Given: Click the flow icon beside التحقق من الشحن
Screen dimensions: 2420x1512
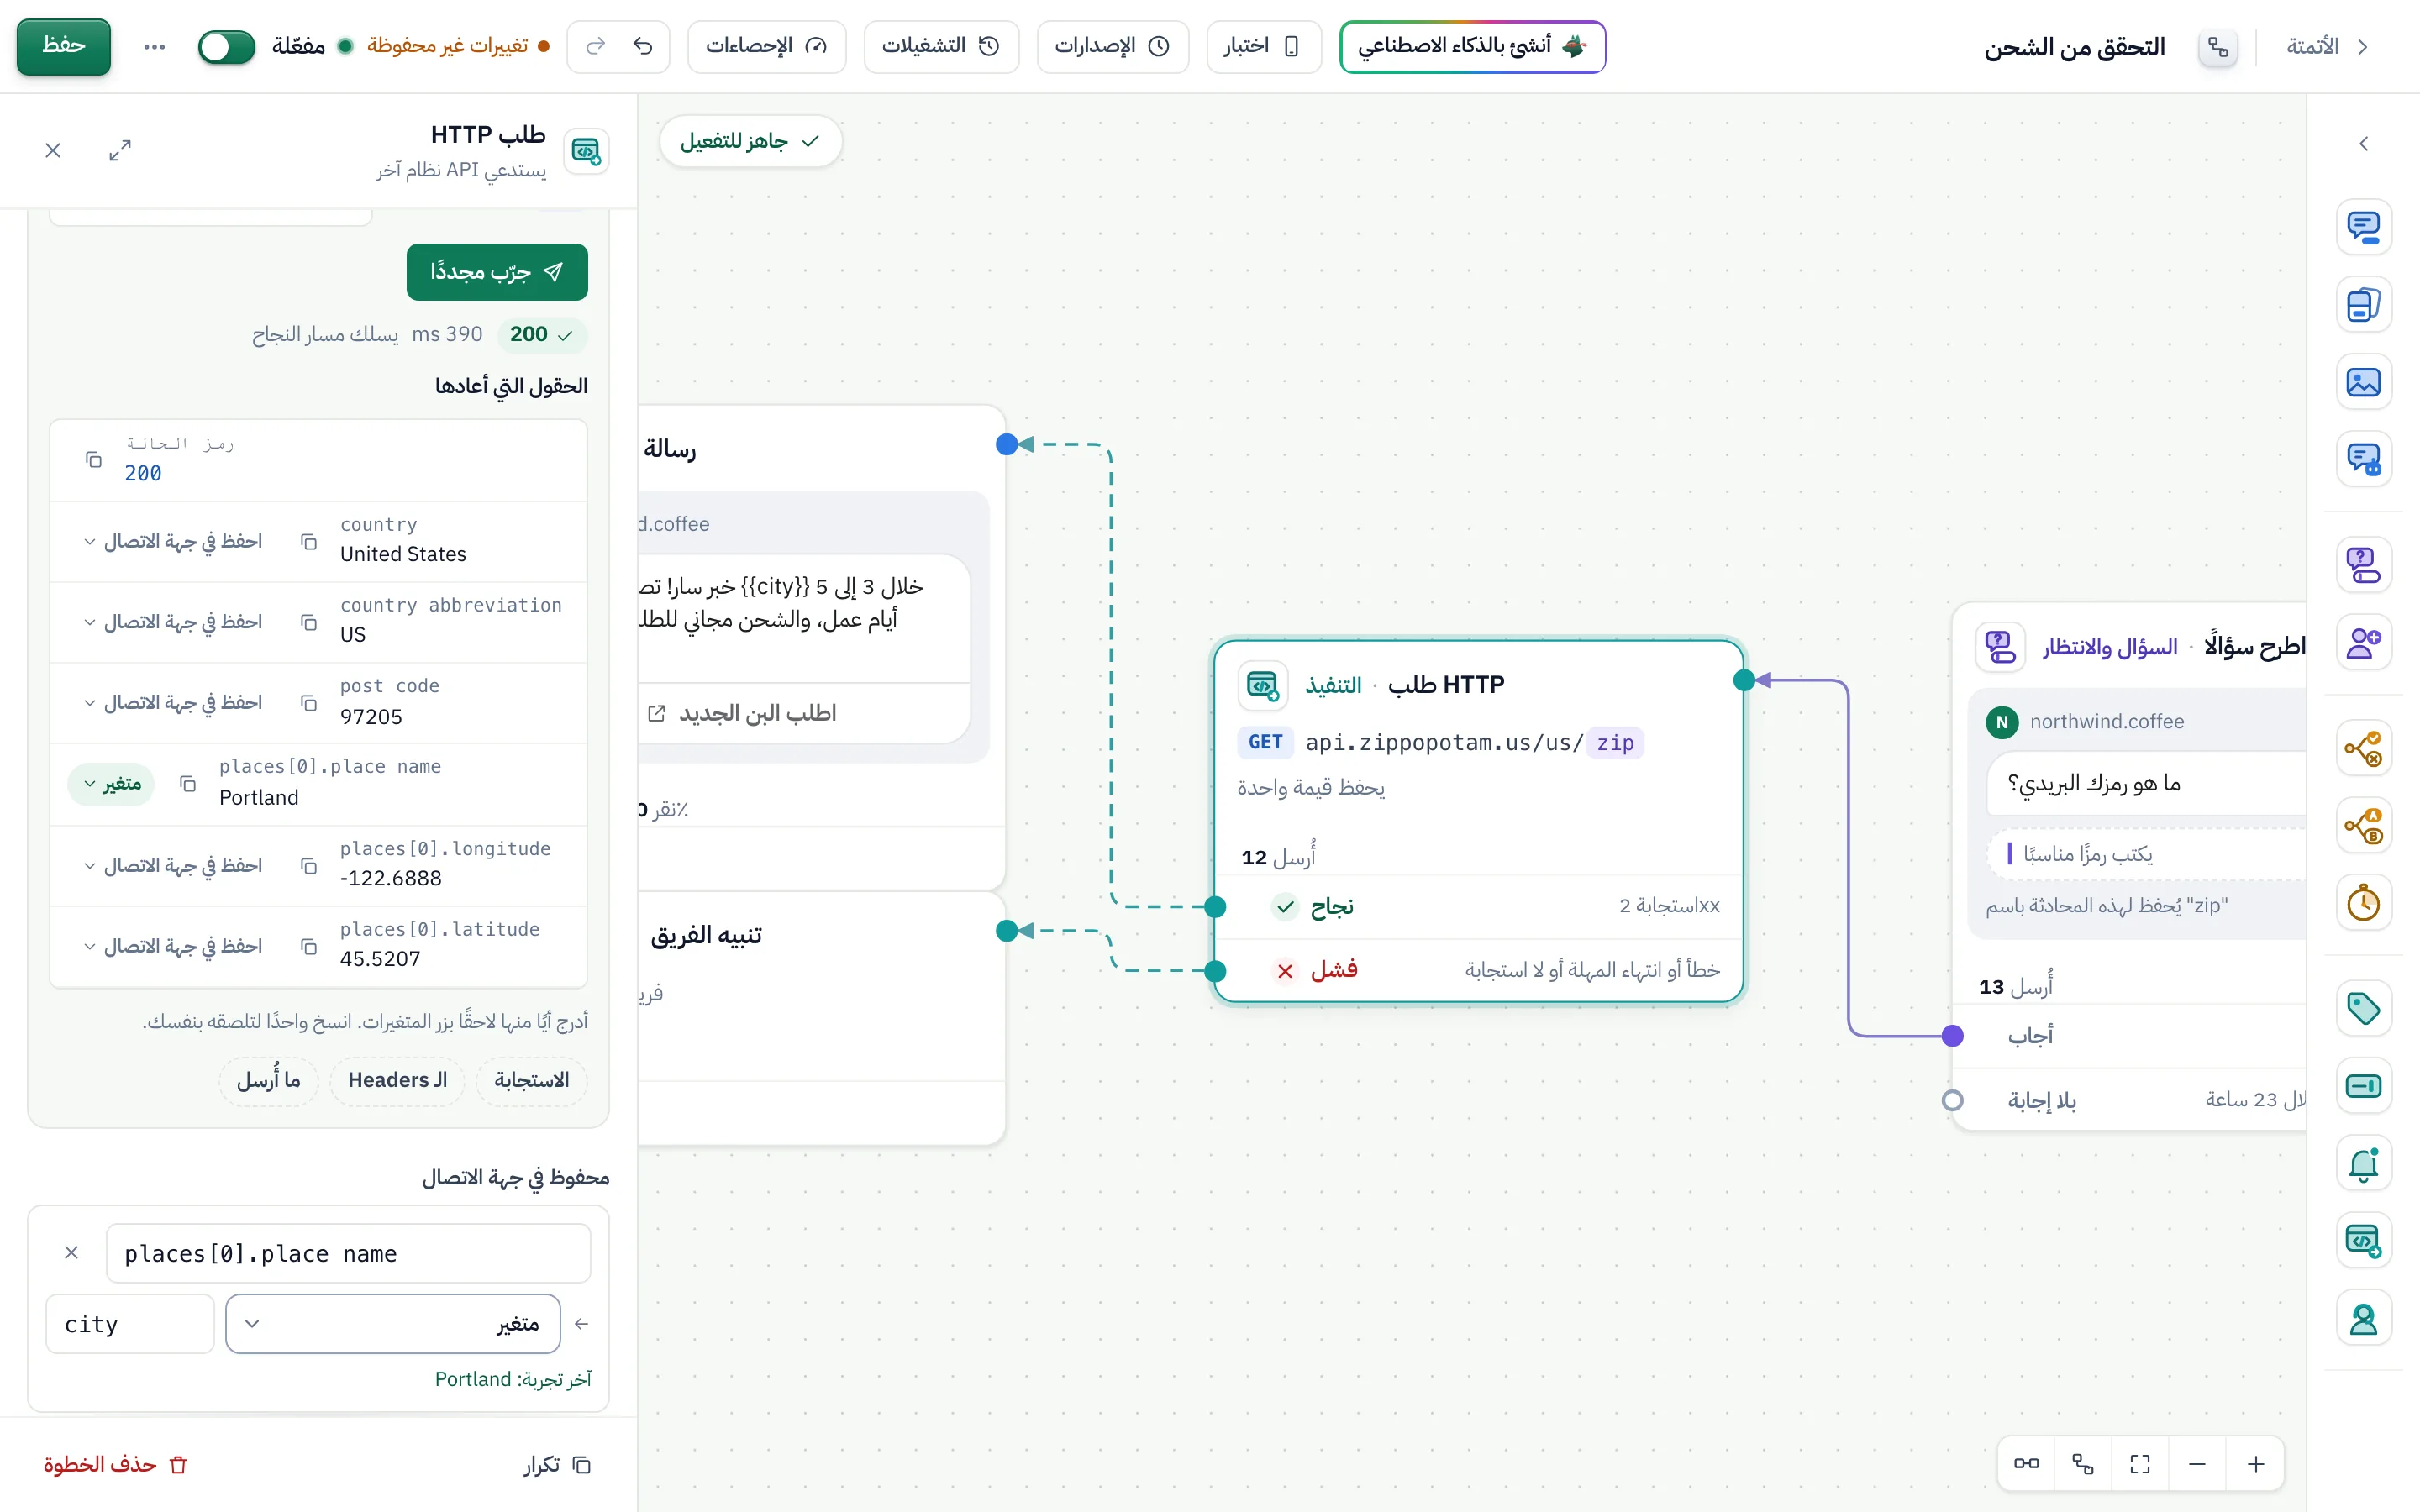Looking at the screenshot, I should coord(2218,47).
